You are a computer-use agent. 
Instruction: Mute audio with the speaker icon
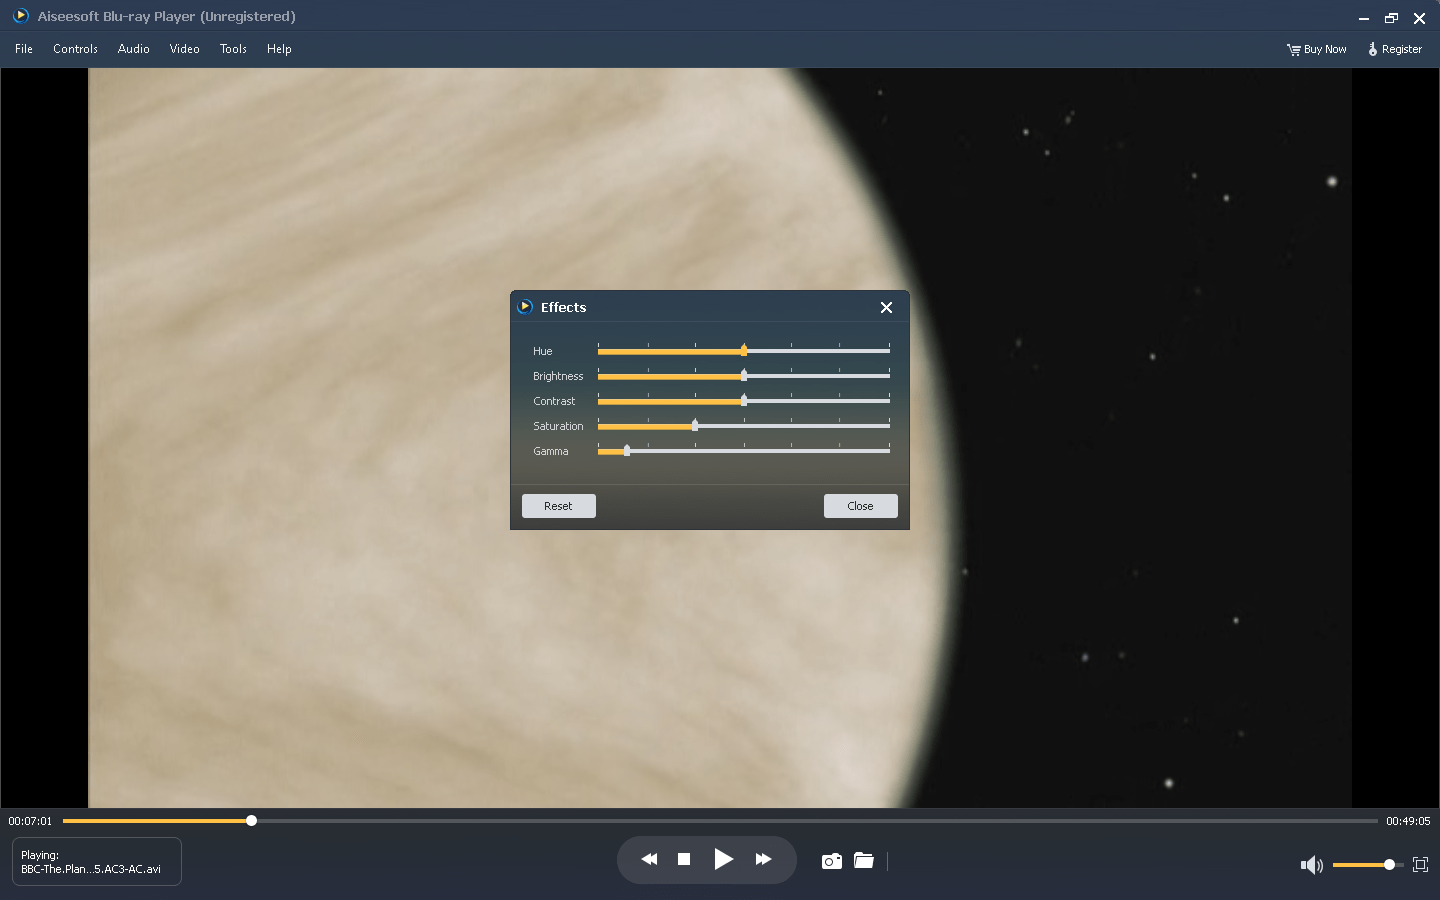coord(1311,865)
